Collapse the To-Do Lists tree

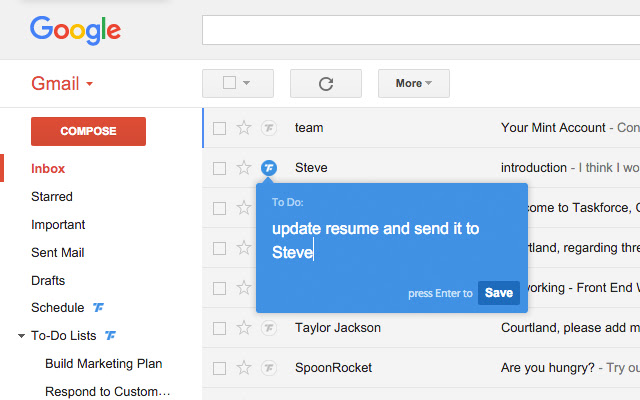click(21, 336)
